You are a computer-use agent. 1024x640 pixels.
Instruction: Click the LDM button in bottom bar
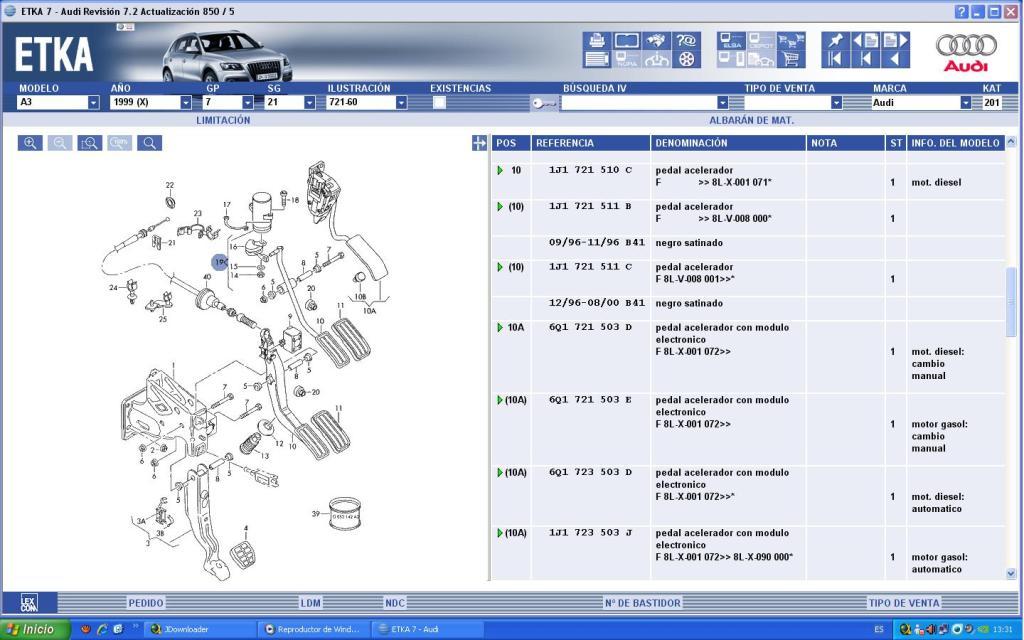tap(310, 603)
